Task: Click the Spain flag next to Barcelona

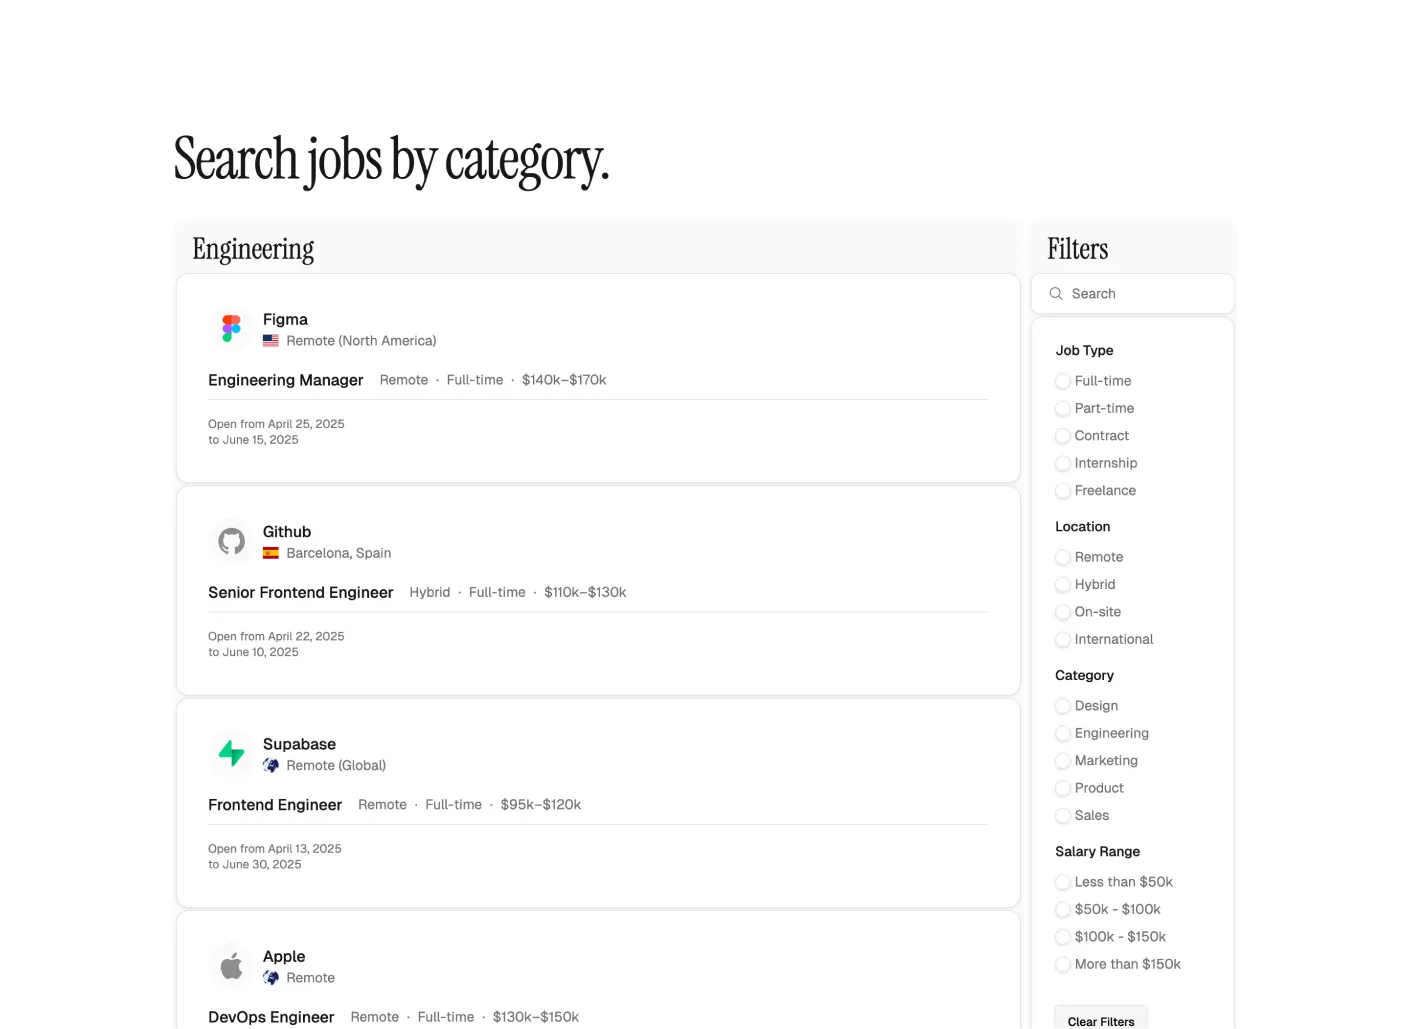Action: 271,553
